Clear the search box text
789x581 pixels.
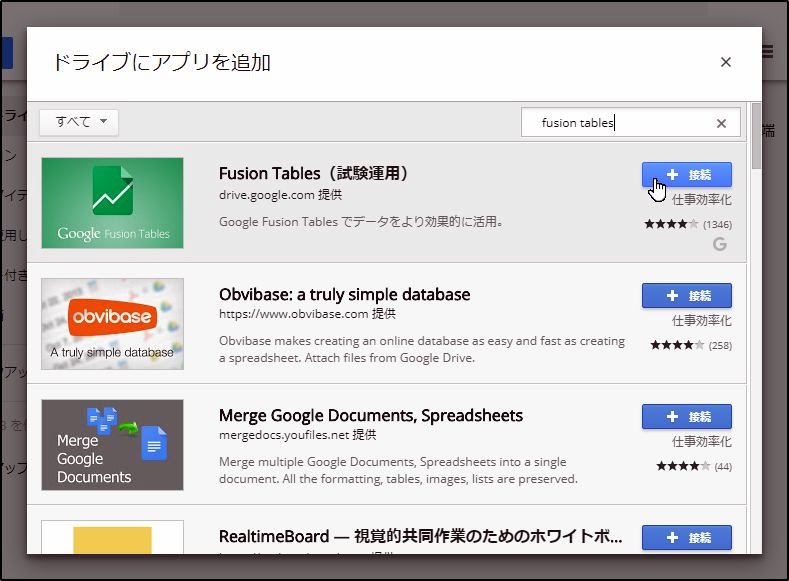[721, 124]
